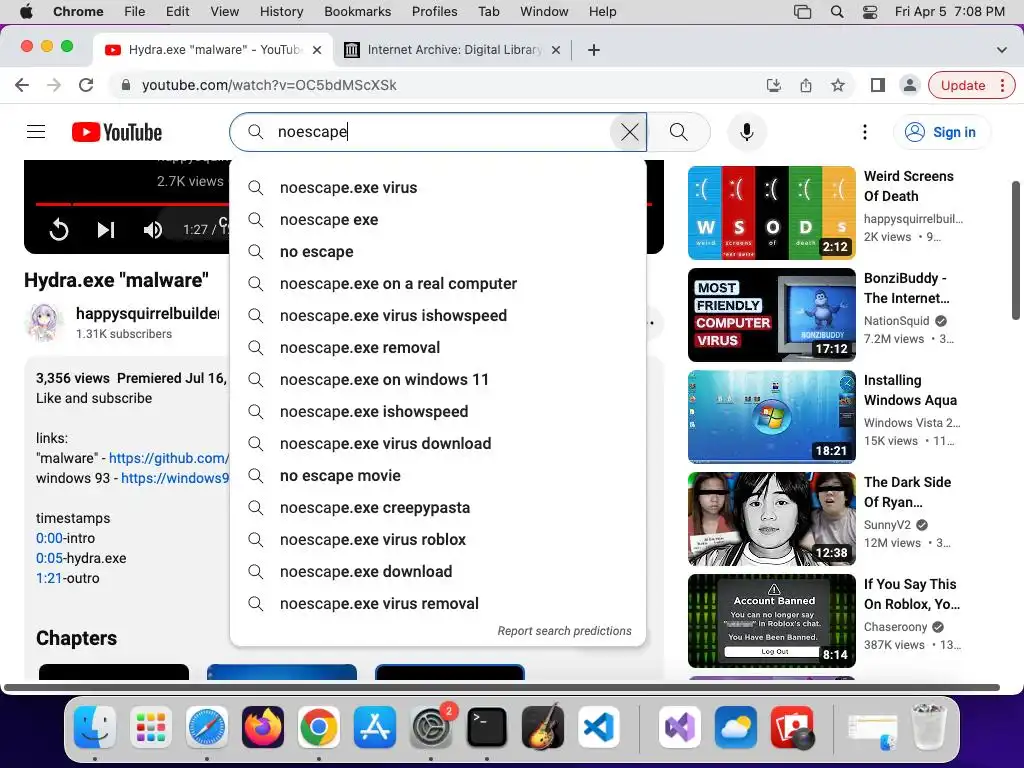Install app via the address bar download icon
This screenshot has width=1024, height=768.
pyautogui.click(x=774, y=85)
